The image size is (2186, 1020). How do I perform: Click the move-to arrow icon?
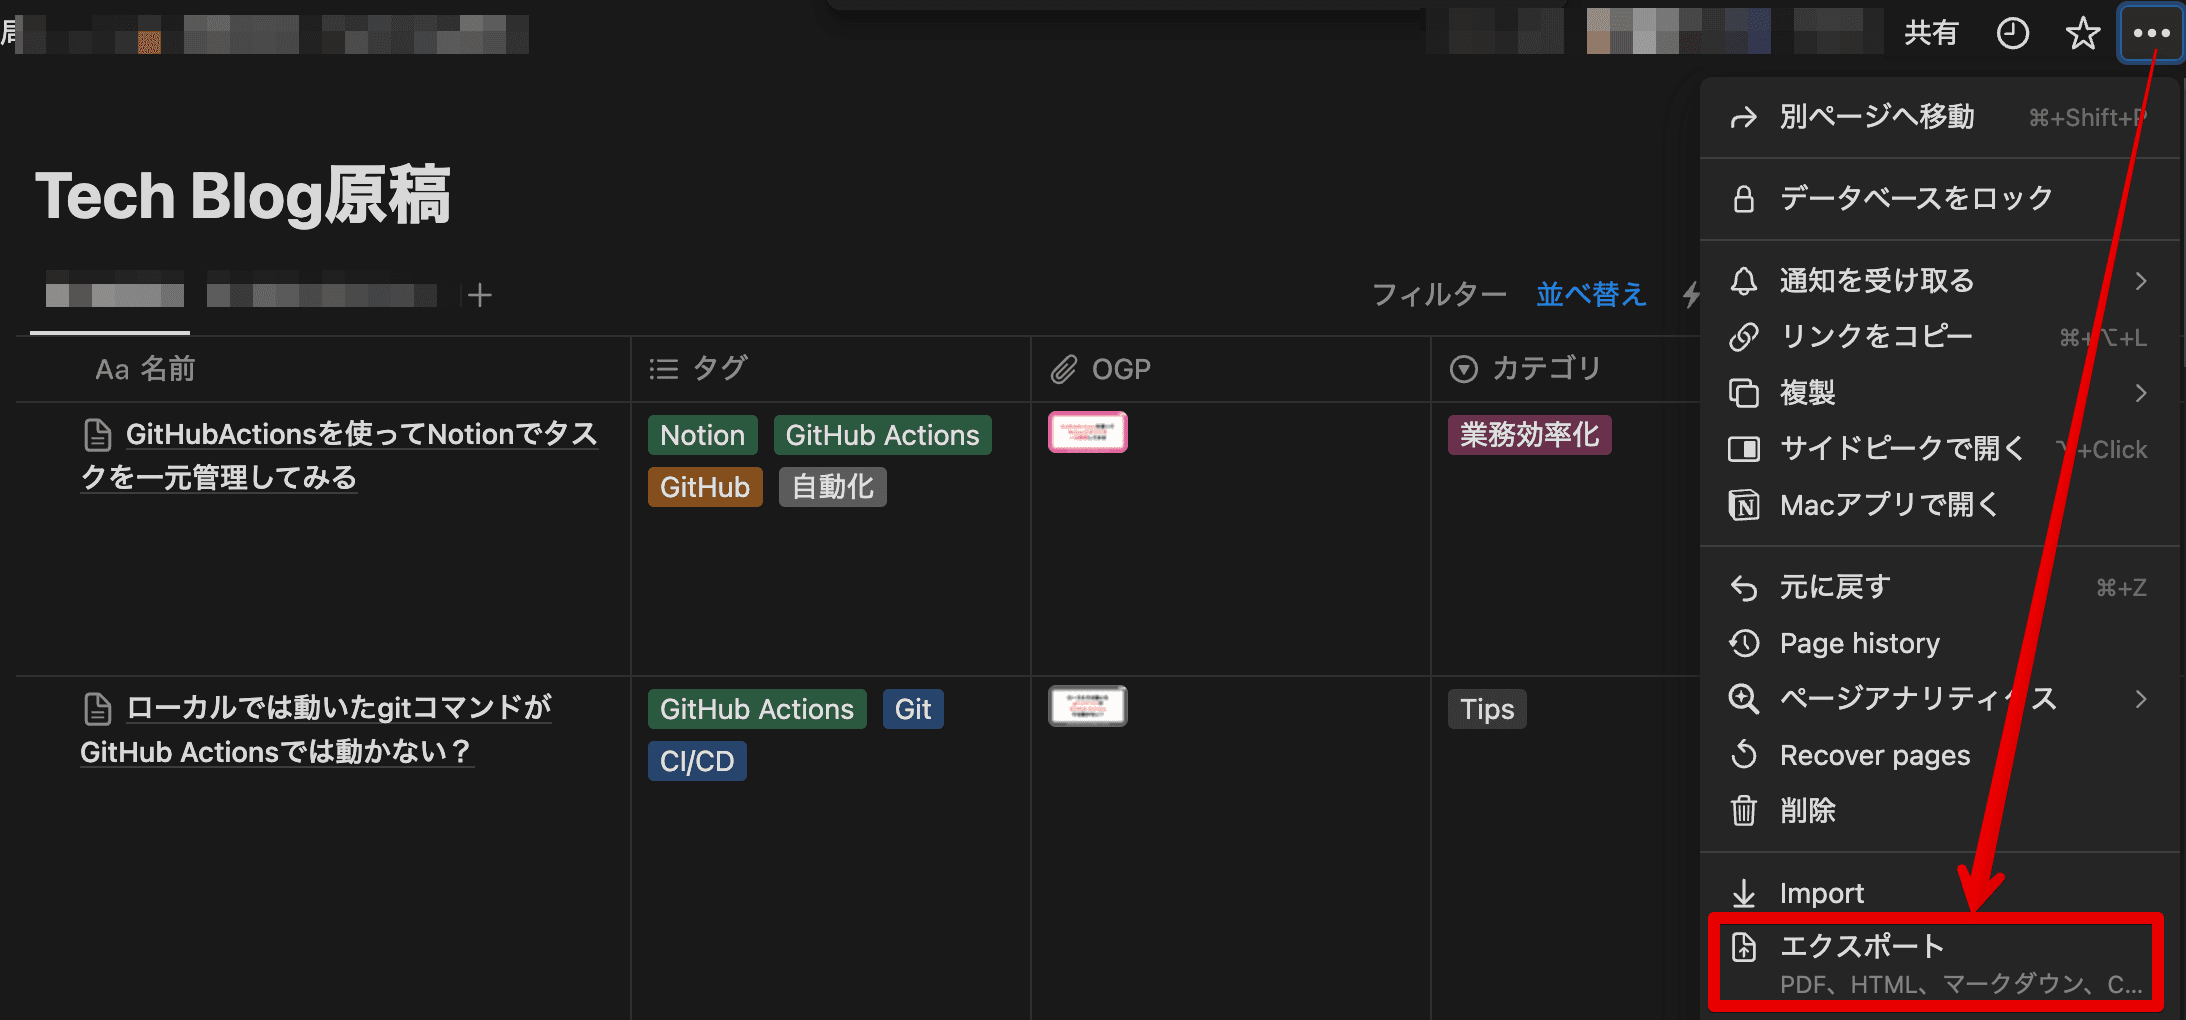(x=1743, y=118)
